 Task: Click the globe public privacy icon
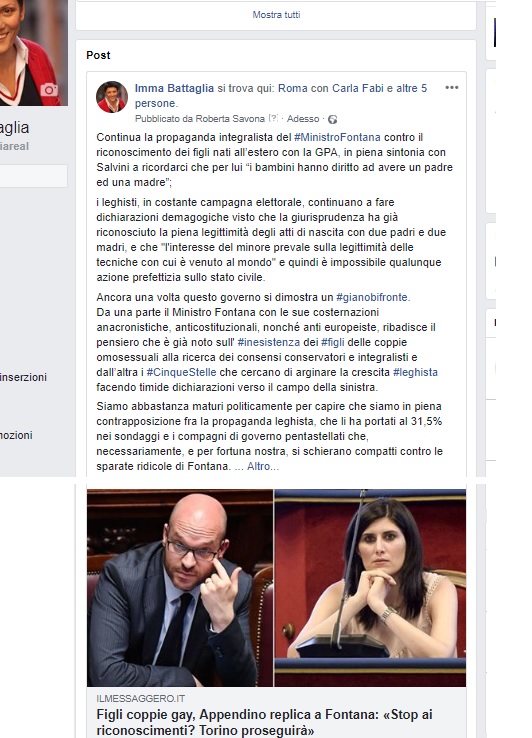pos(332,120)
